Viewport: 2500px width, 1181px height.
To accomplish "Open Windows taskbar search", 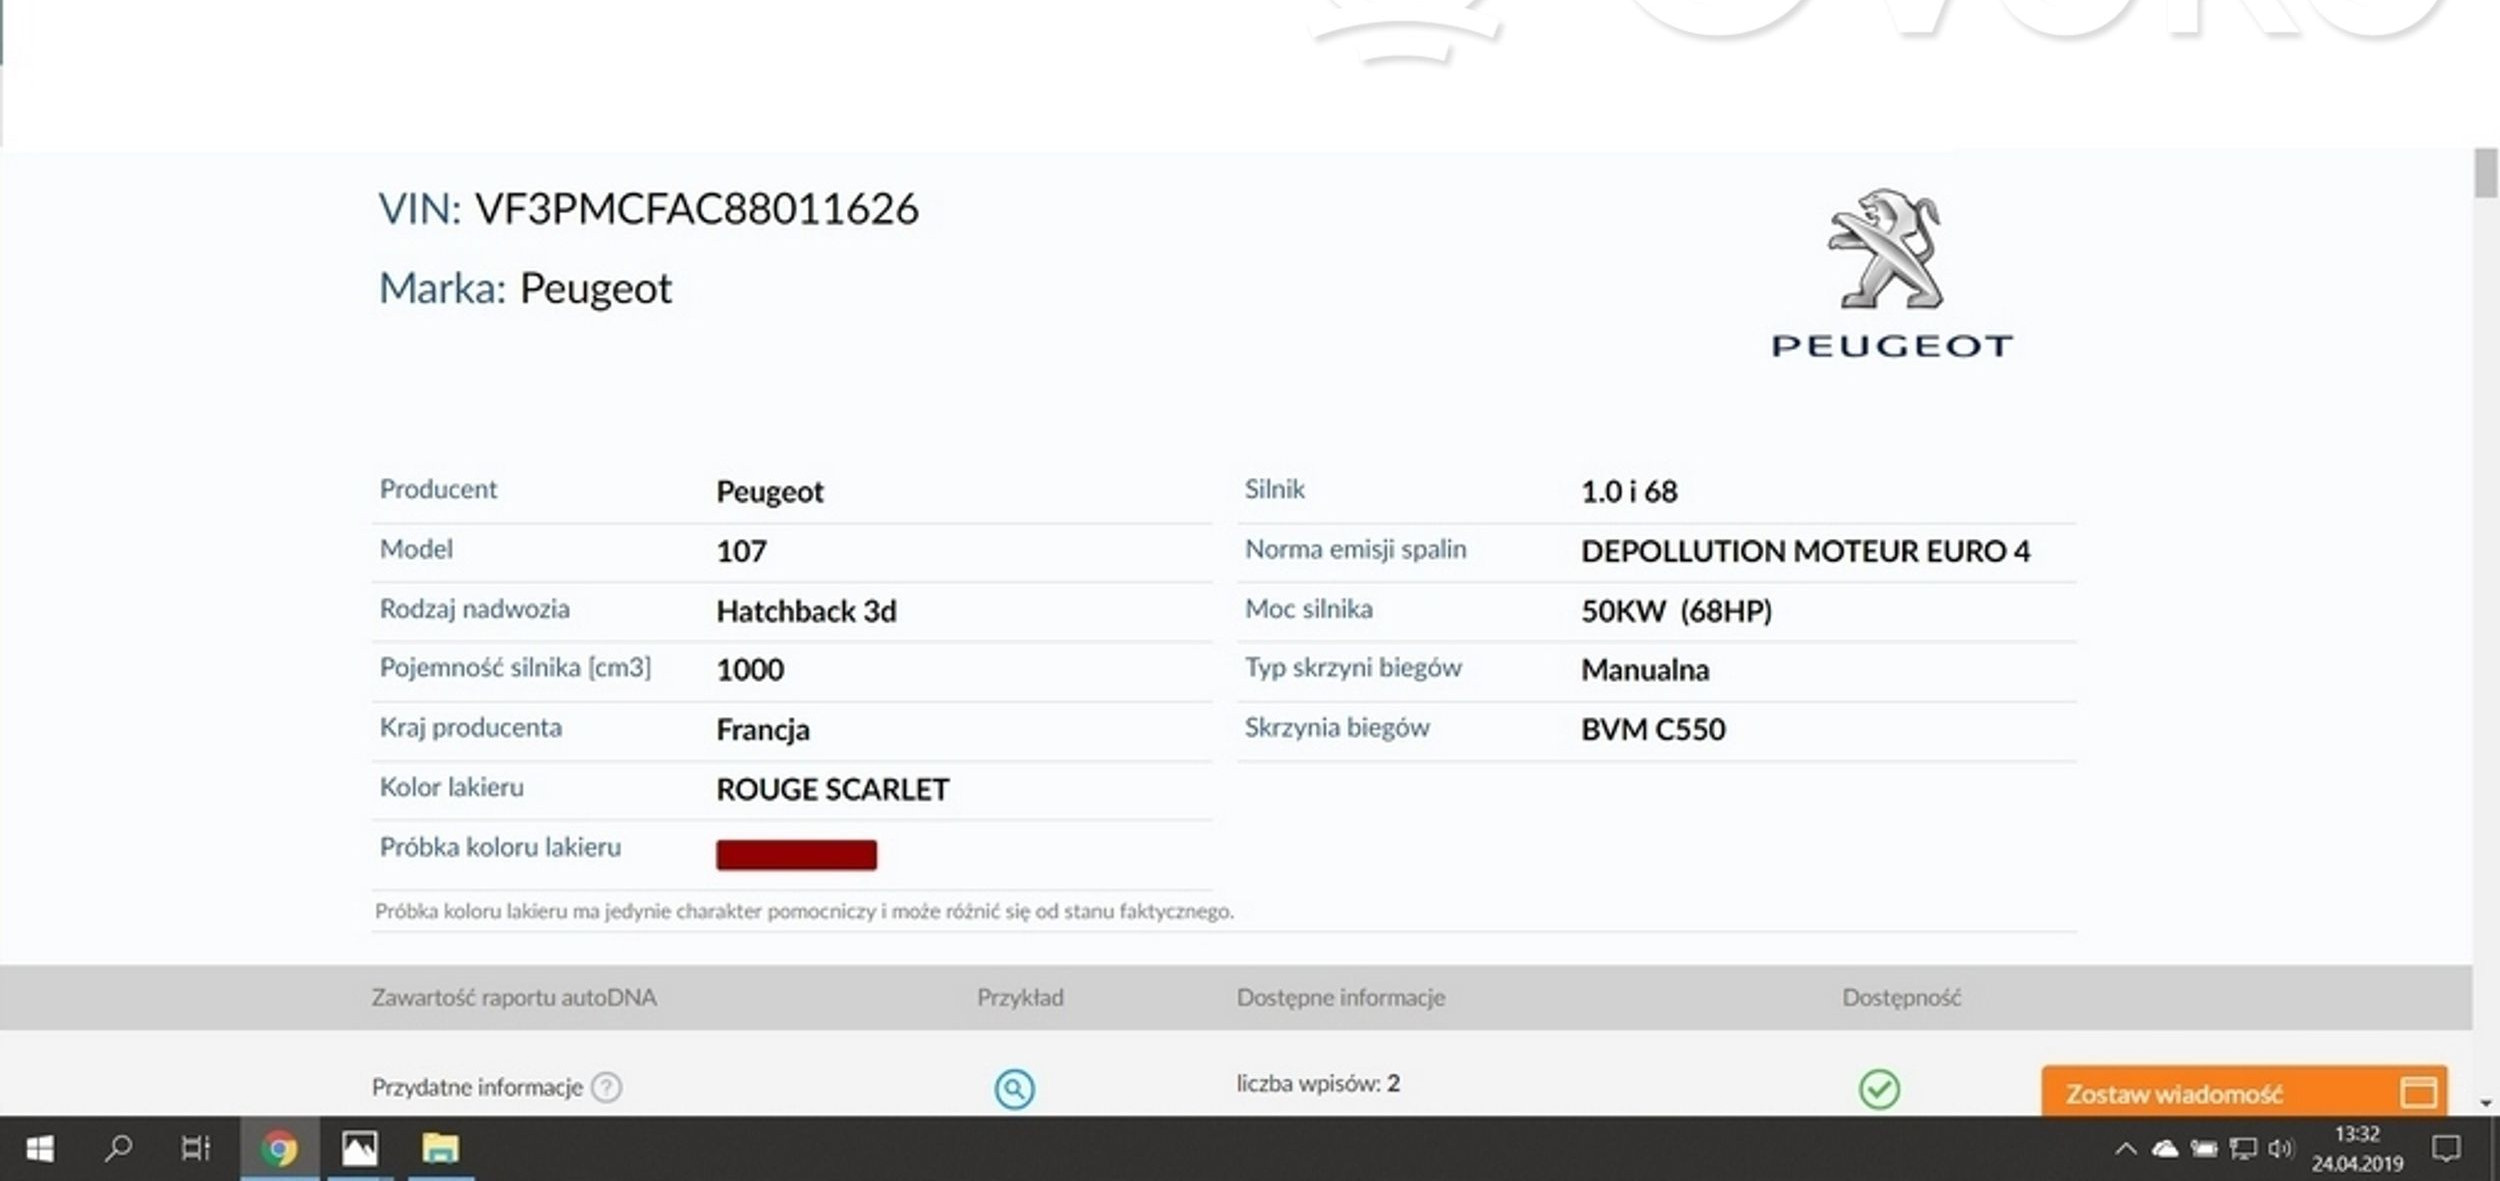I will pyautogui.click(x=118, y=1148).
